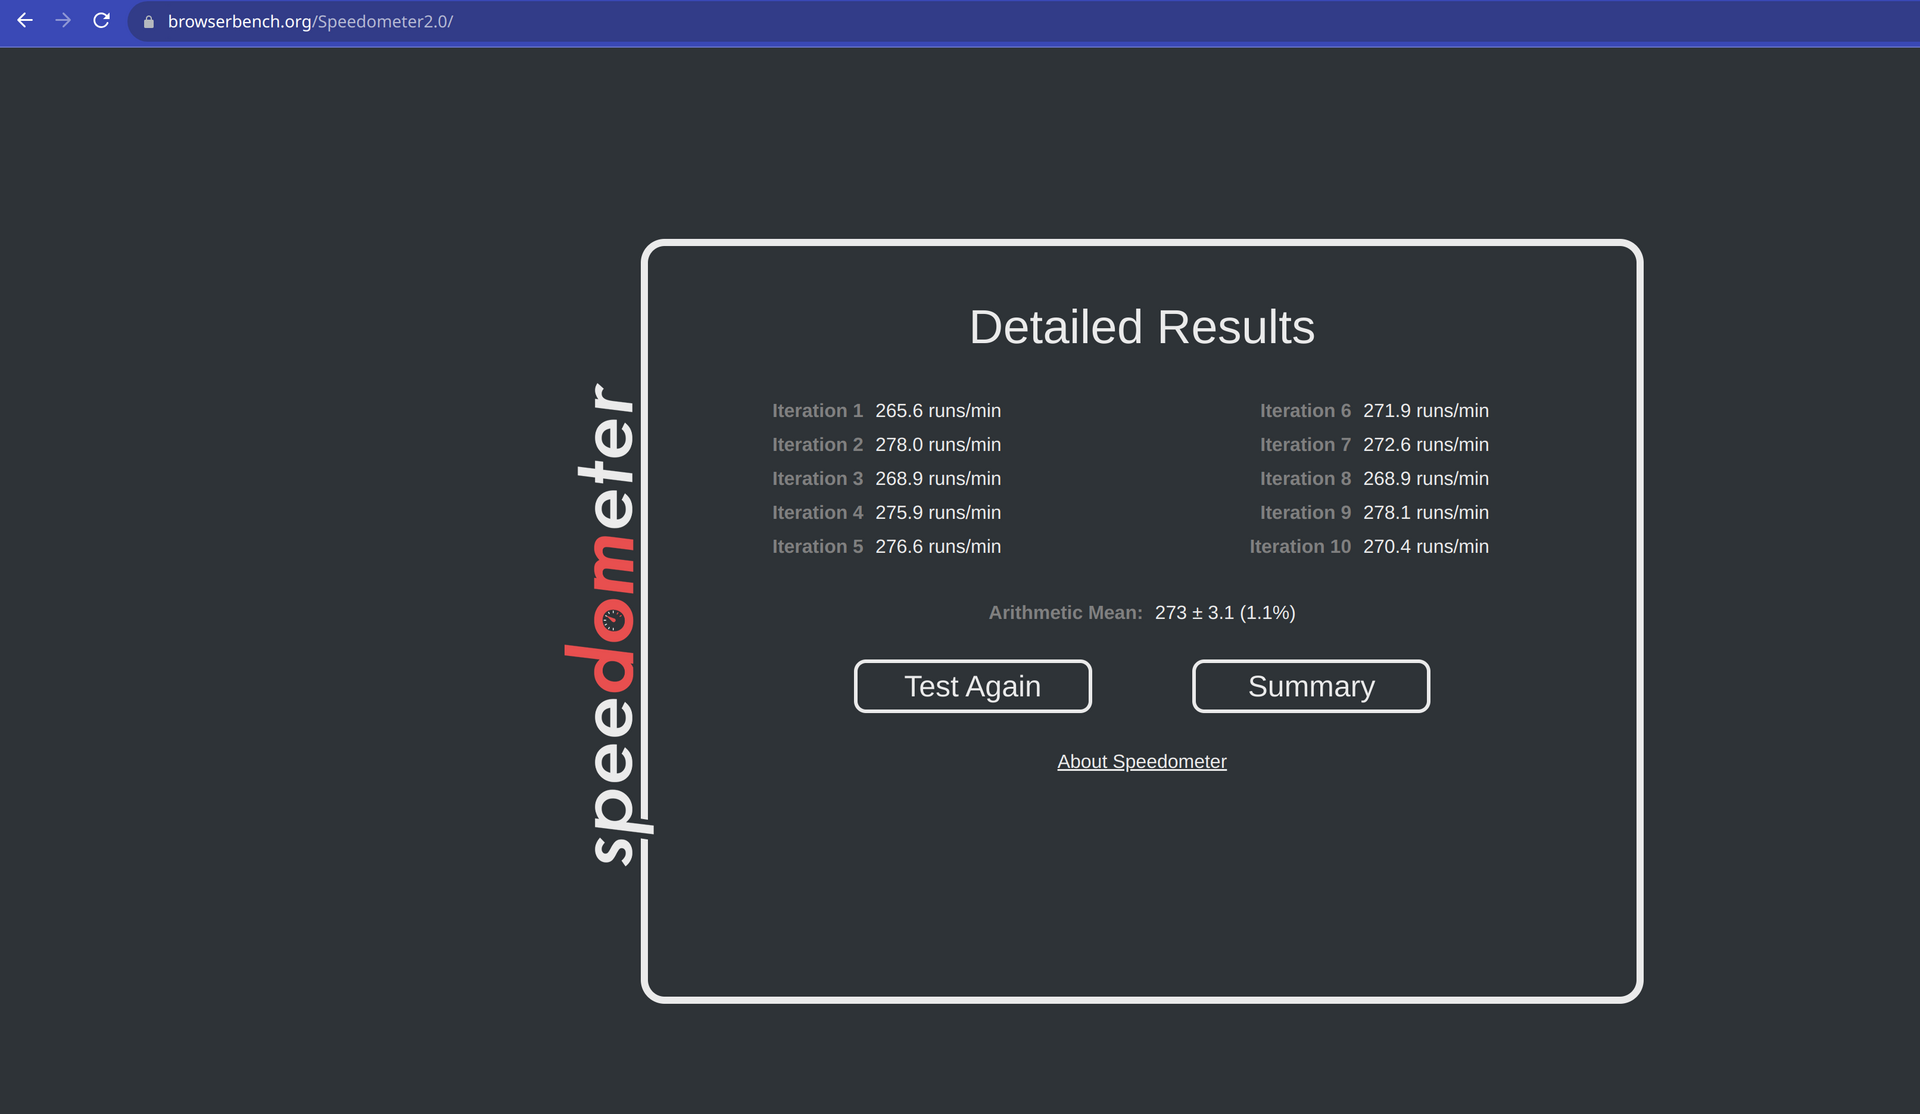Click the Test Again button

[x=972, y=686]
